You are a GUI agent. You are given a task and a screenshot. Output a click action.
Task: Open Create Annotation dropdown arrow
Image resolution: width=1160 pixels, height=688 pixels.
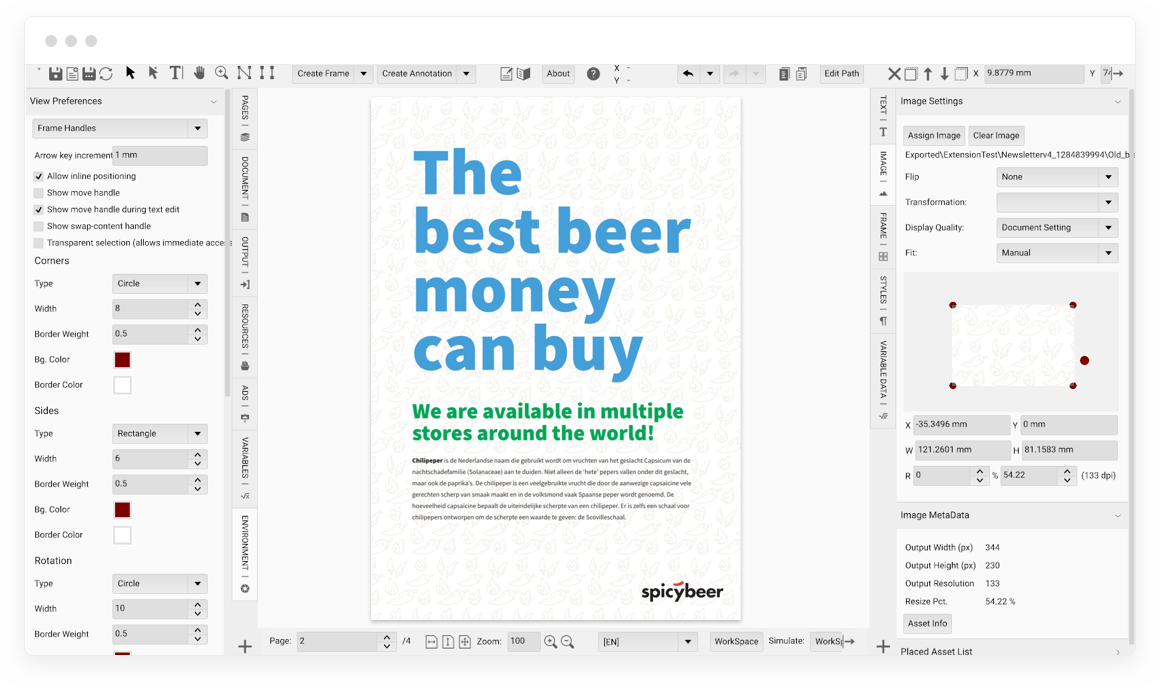coord(466,73)
